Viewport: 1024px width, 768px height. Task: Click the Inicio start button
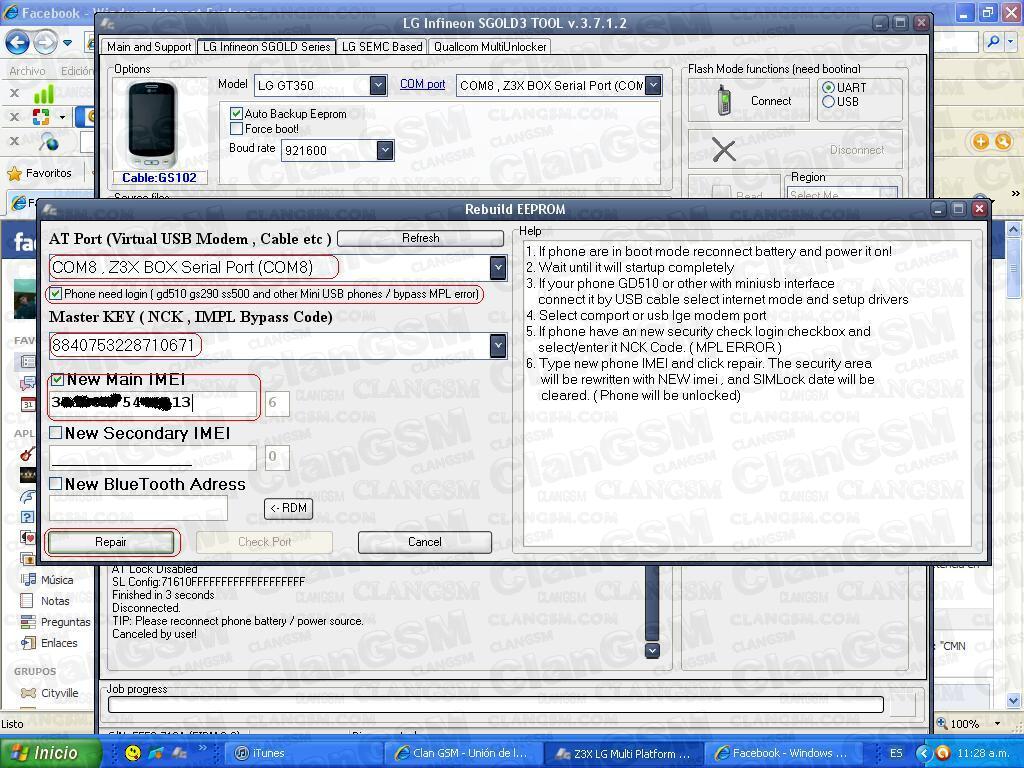[51, 753]
